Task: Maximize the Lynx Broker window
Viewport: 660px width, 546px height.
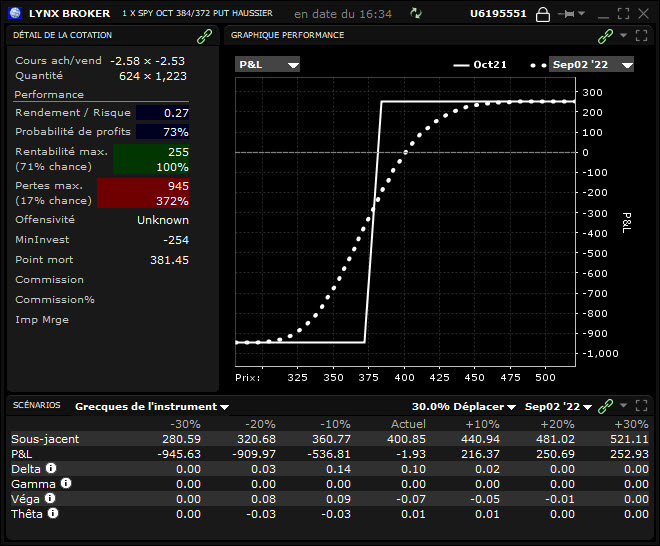Action: [x=623, y=13]
